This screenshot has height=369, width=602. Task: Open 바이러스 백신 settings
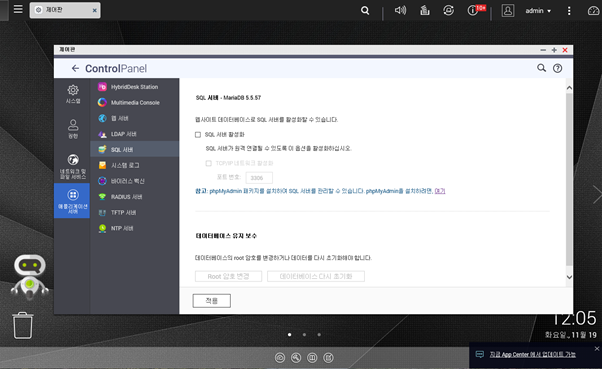134,181
